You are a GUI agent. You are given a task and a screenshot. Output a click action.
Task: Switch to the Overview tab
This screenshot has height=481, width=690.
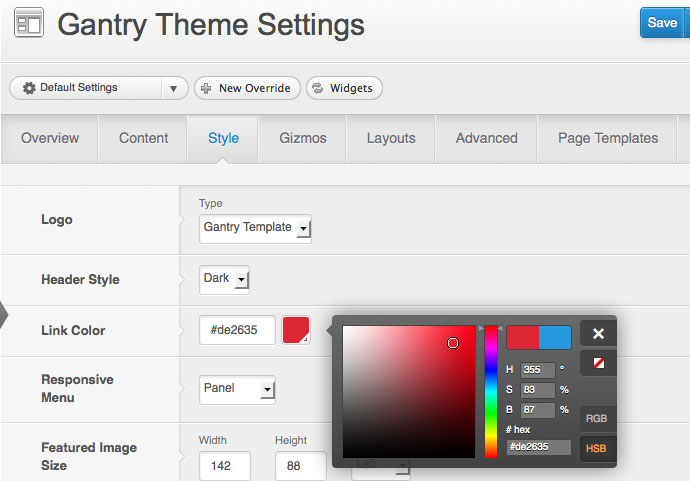click(x=49, y=138)
